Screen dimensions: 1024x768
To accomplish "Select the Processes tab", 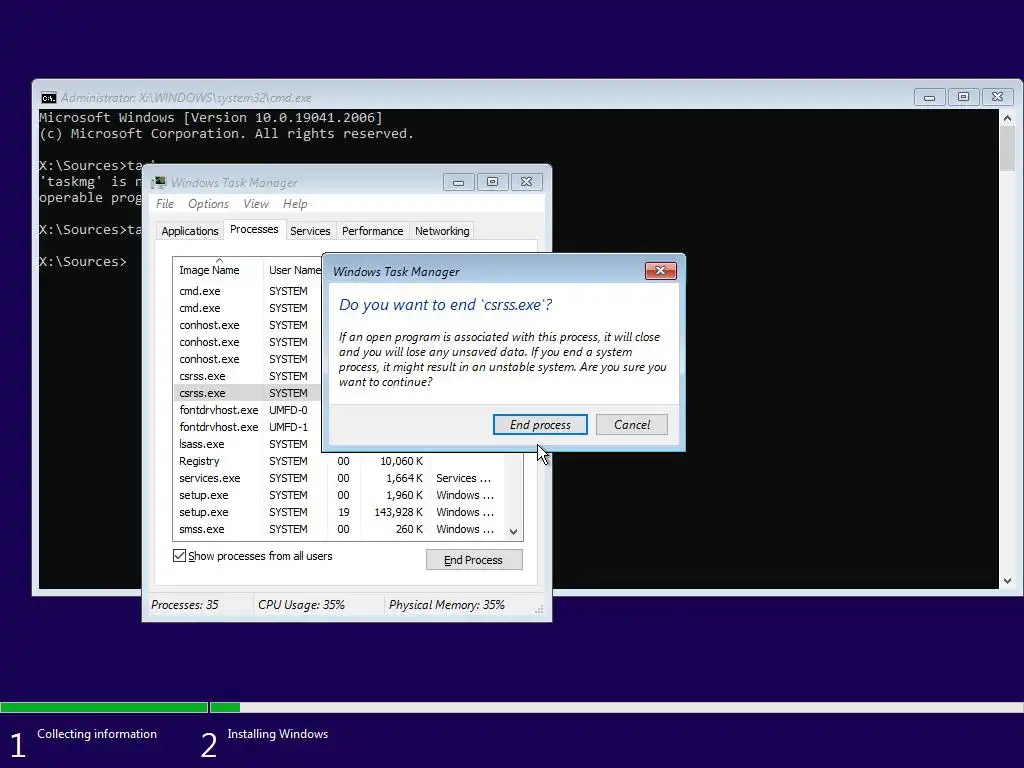I will pyautogui.click(x=254, y=229).
